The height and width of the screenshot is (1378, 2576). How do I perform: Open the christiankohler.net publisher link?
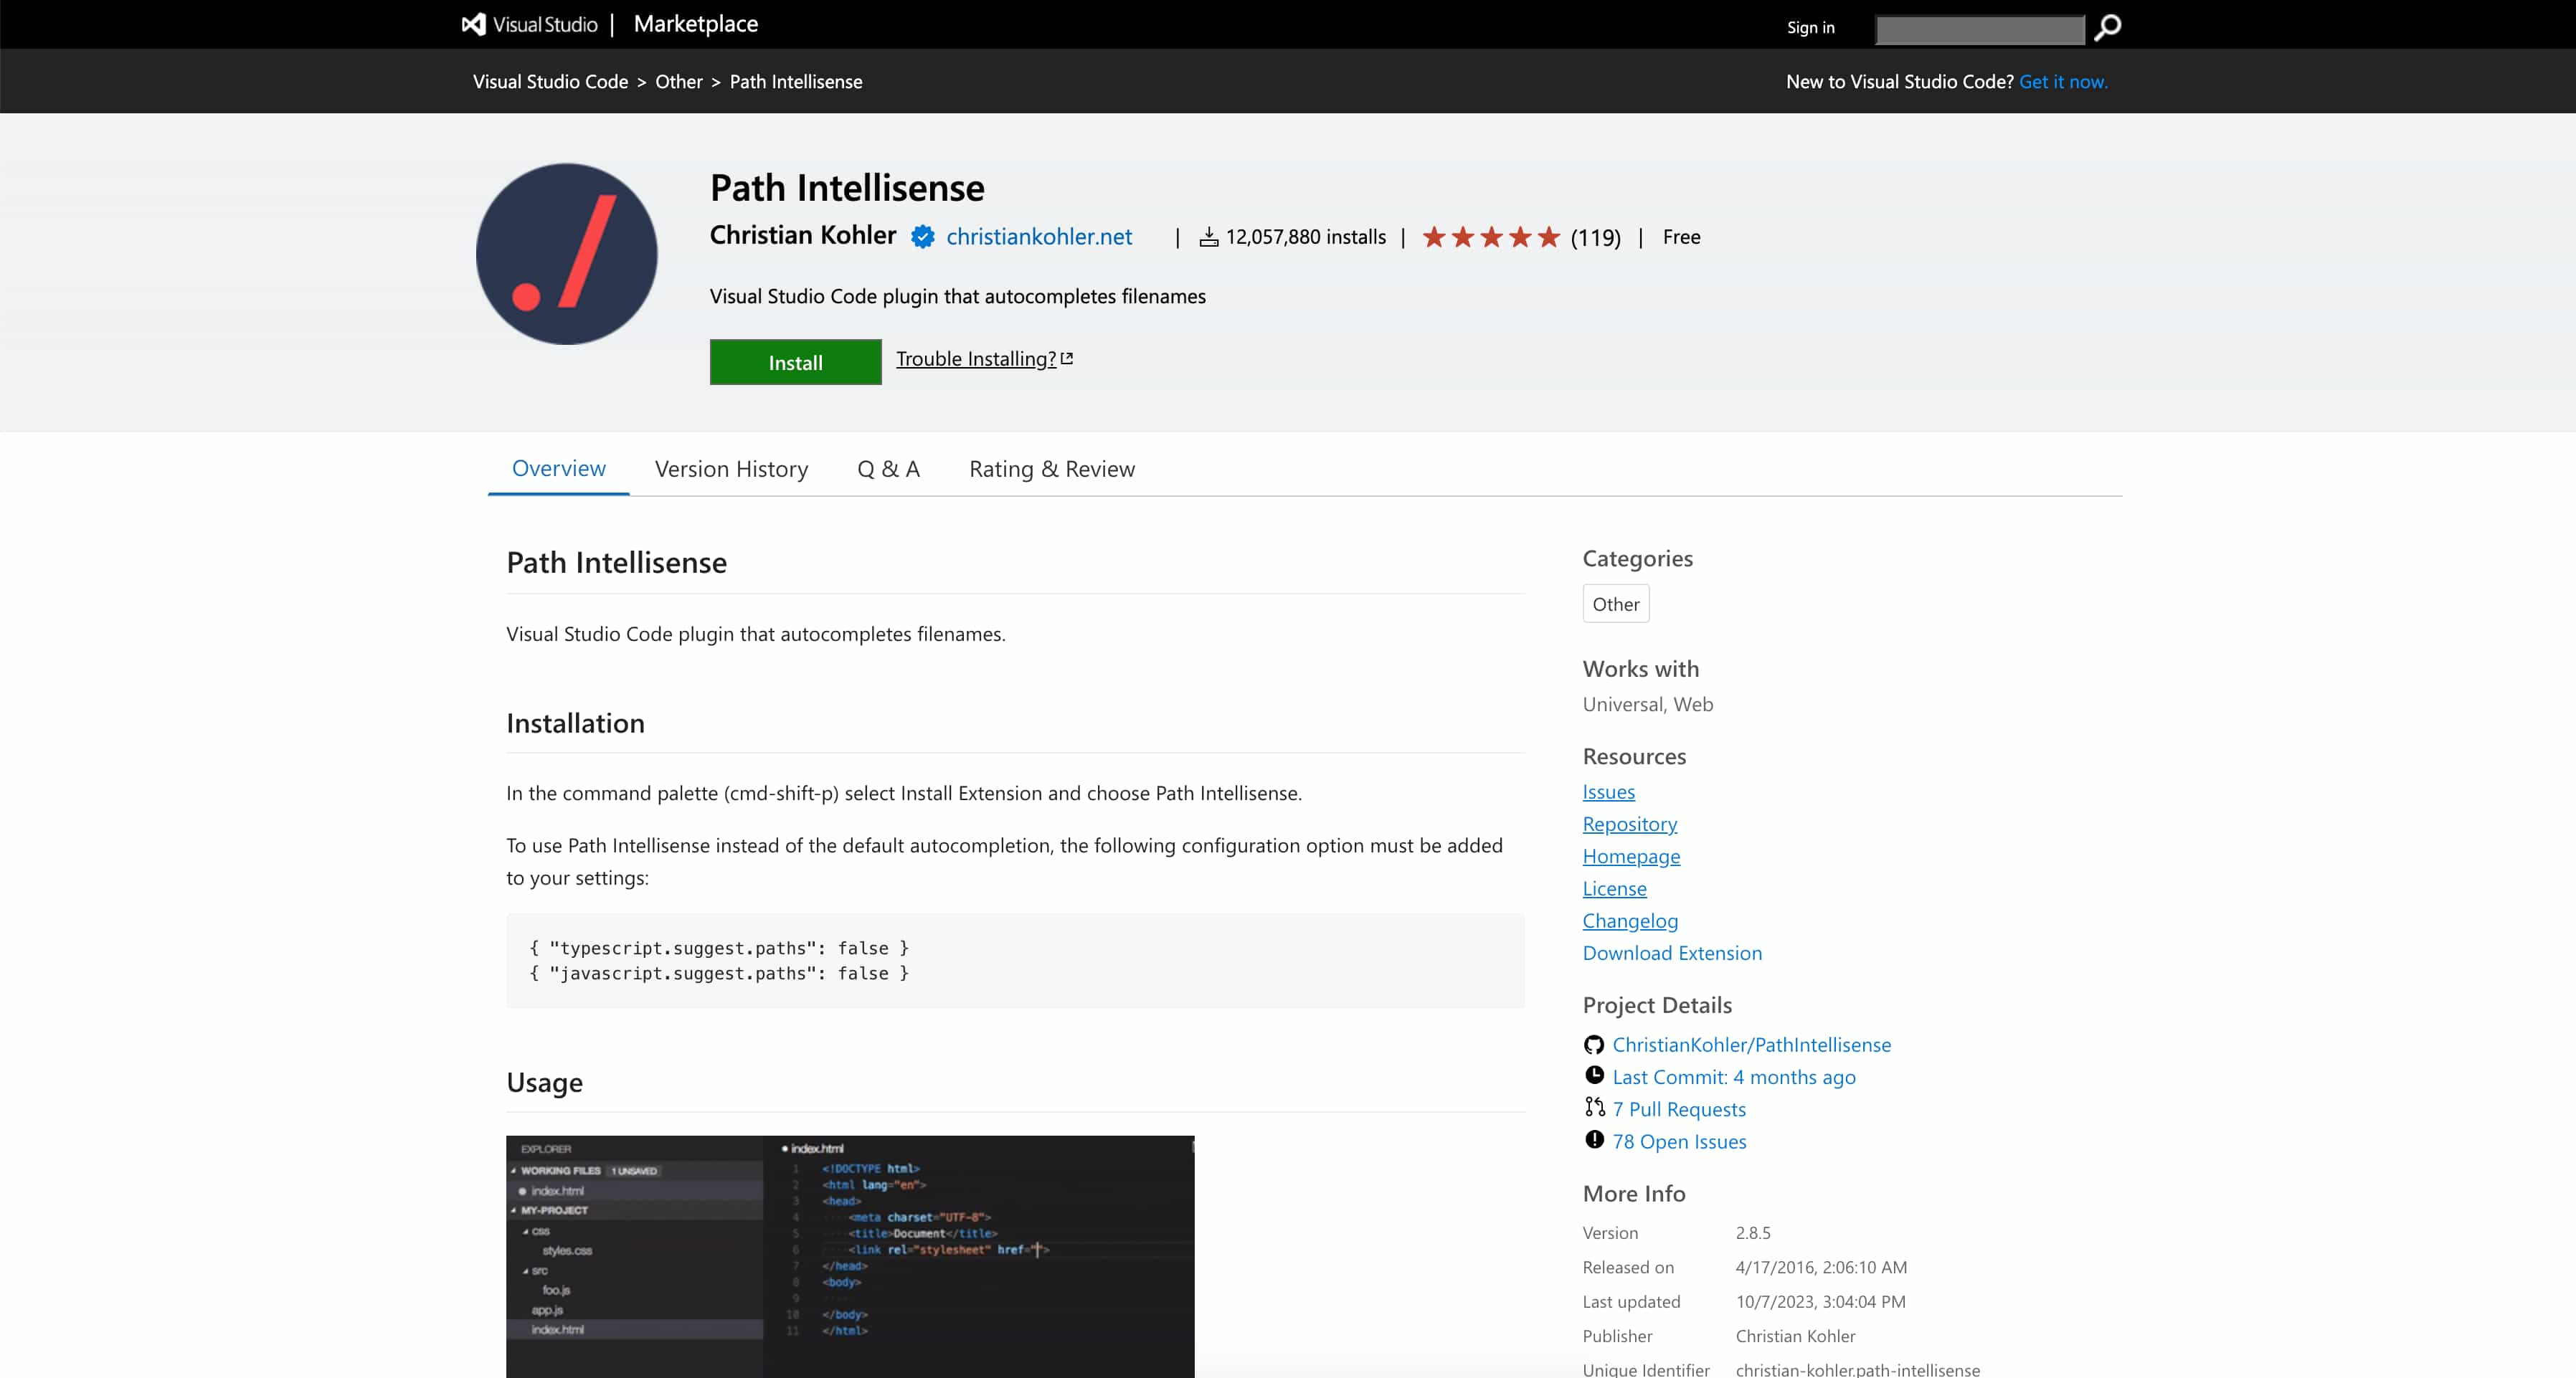pos(1039,237)
